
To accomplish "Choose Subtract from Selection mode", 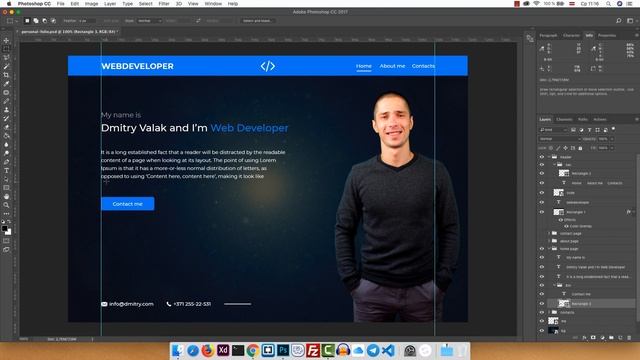I will coord(44,20).
